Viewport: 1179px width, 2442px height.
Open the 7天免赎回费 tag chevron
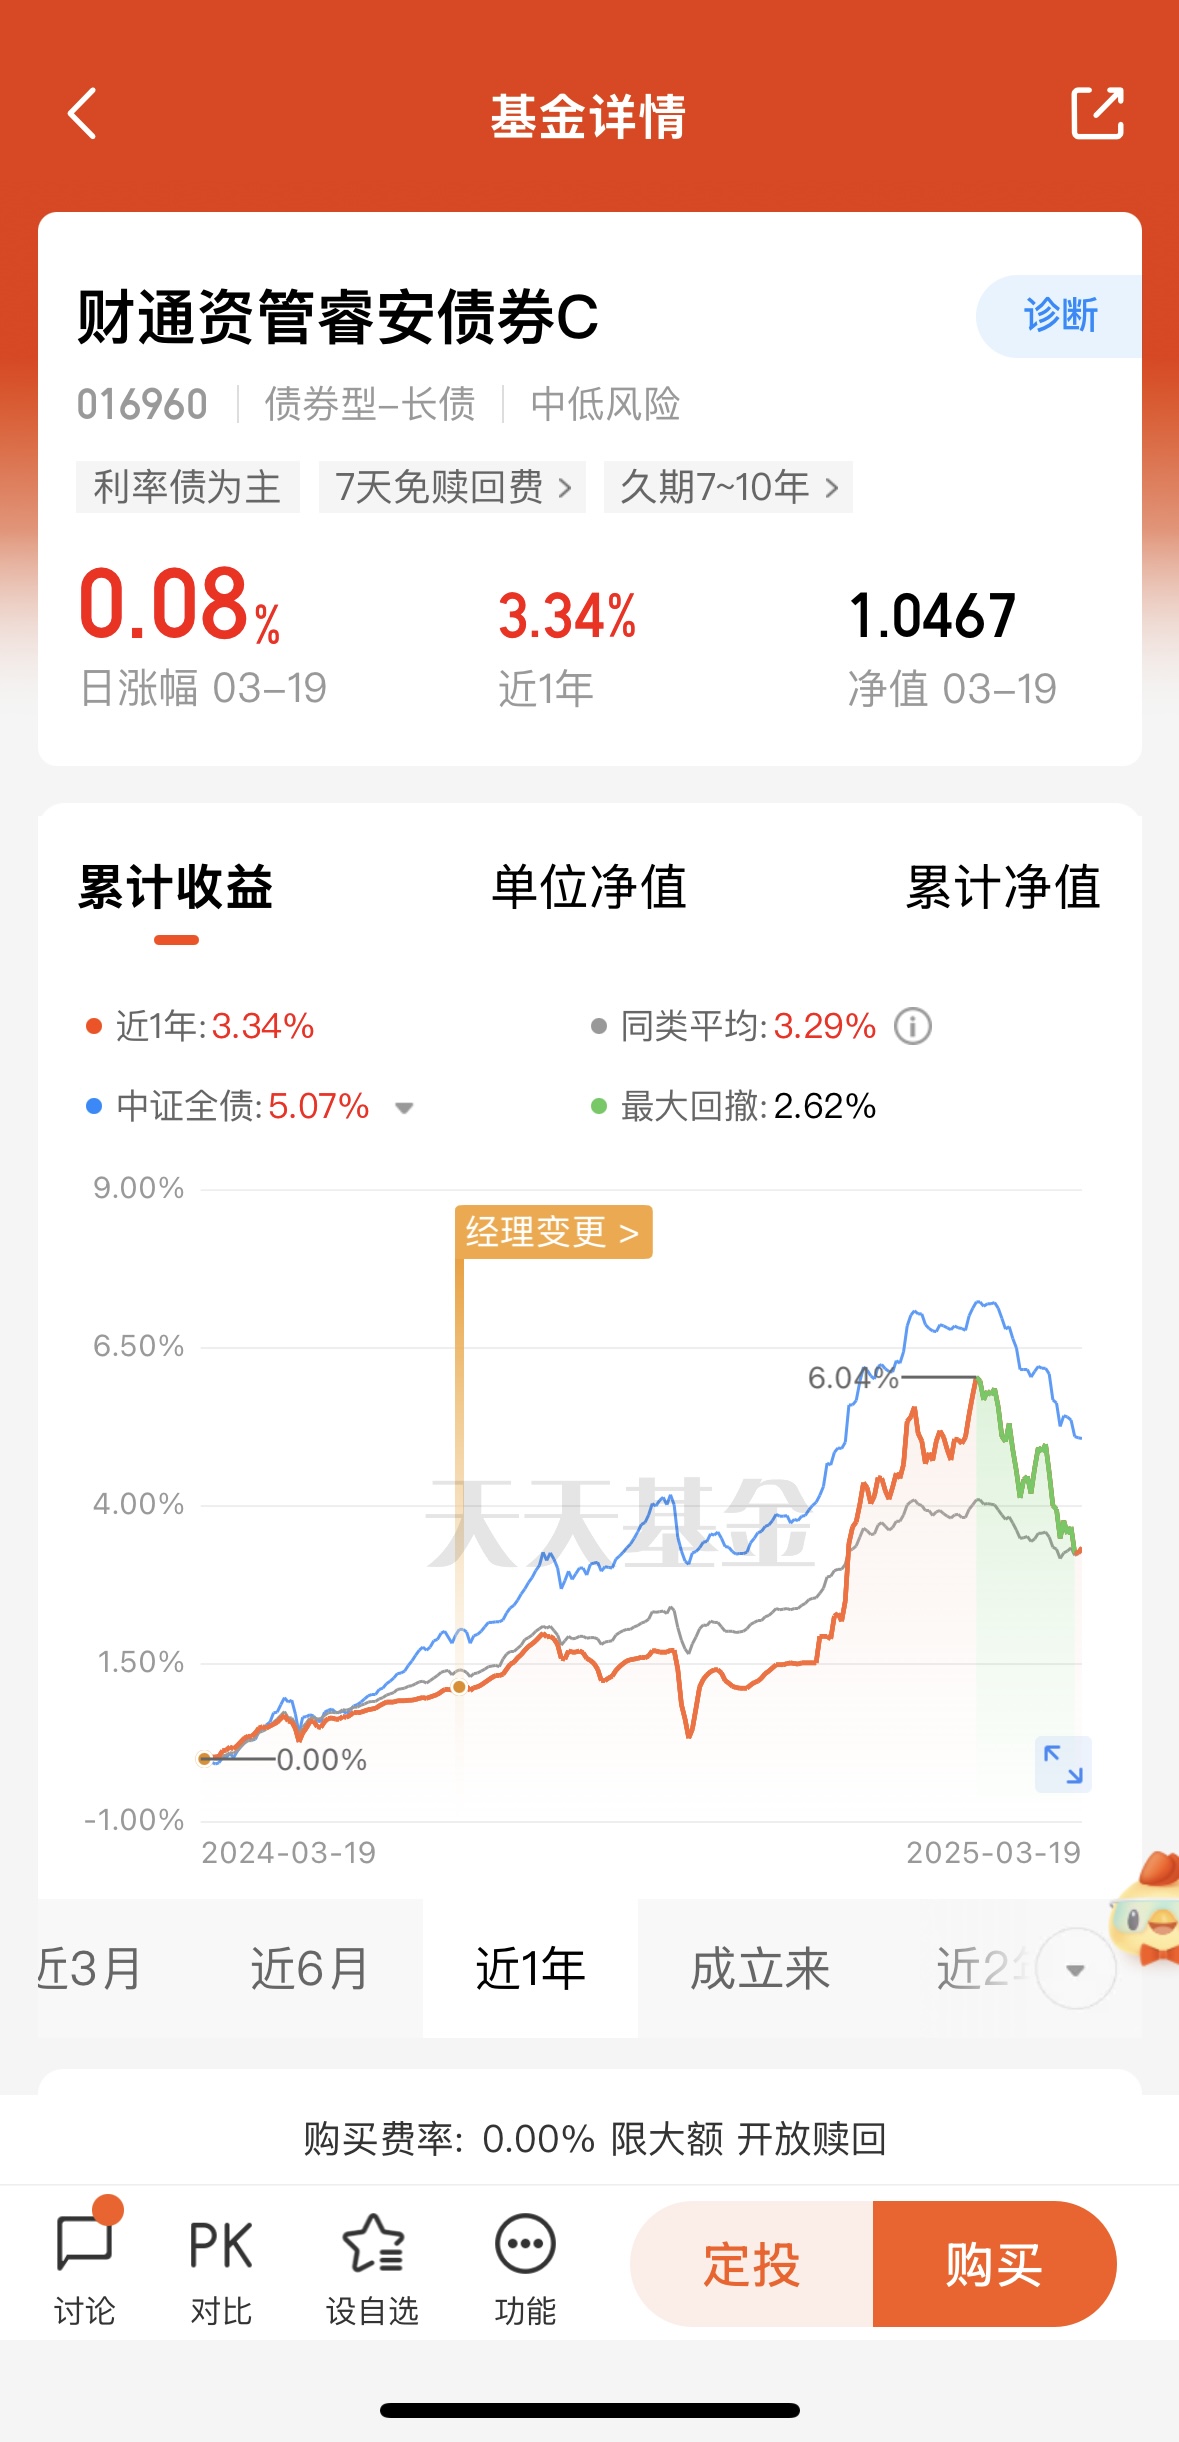[x=564, y=488]
